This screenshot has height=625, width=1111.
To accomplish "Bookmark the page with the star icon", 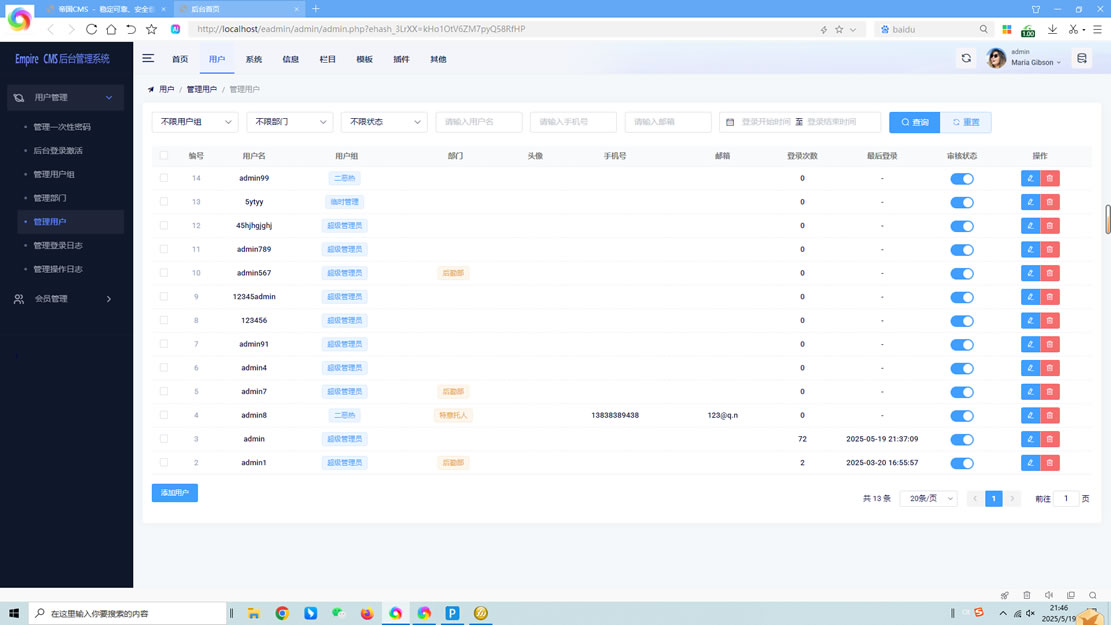I will tap(151, 29).
